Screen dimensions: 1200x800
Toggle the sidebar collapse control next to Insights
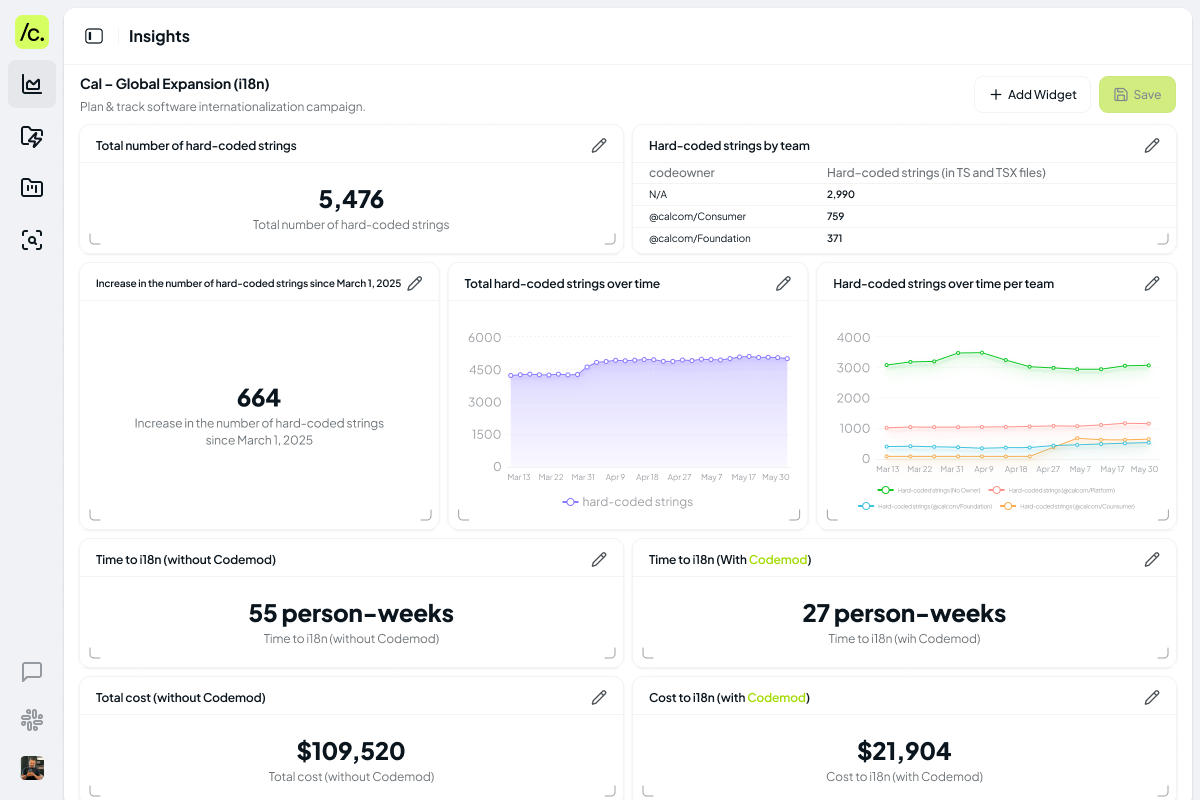tap(93, 35)
